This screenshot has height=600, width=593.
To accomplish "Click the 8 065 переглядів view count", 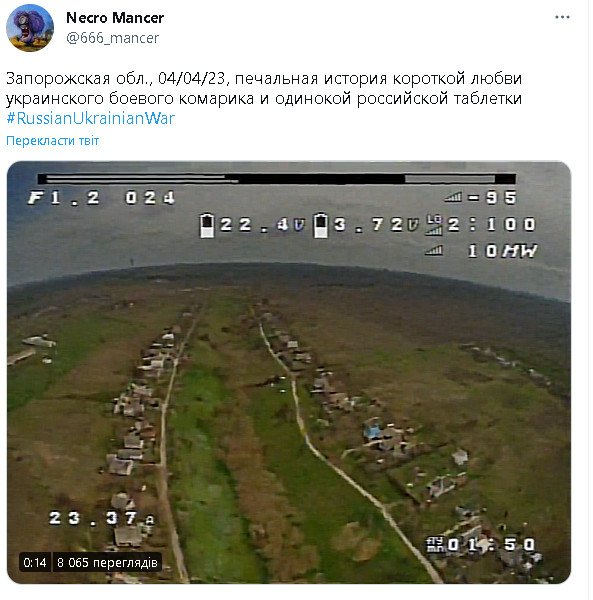I will (x=107, y=562).
